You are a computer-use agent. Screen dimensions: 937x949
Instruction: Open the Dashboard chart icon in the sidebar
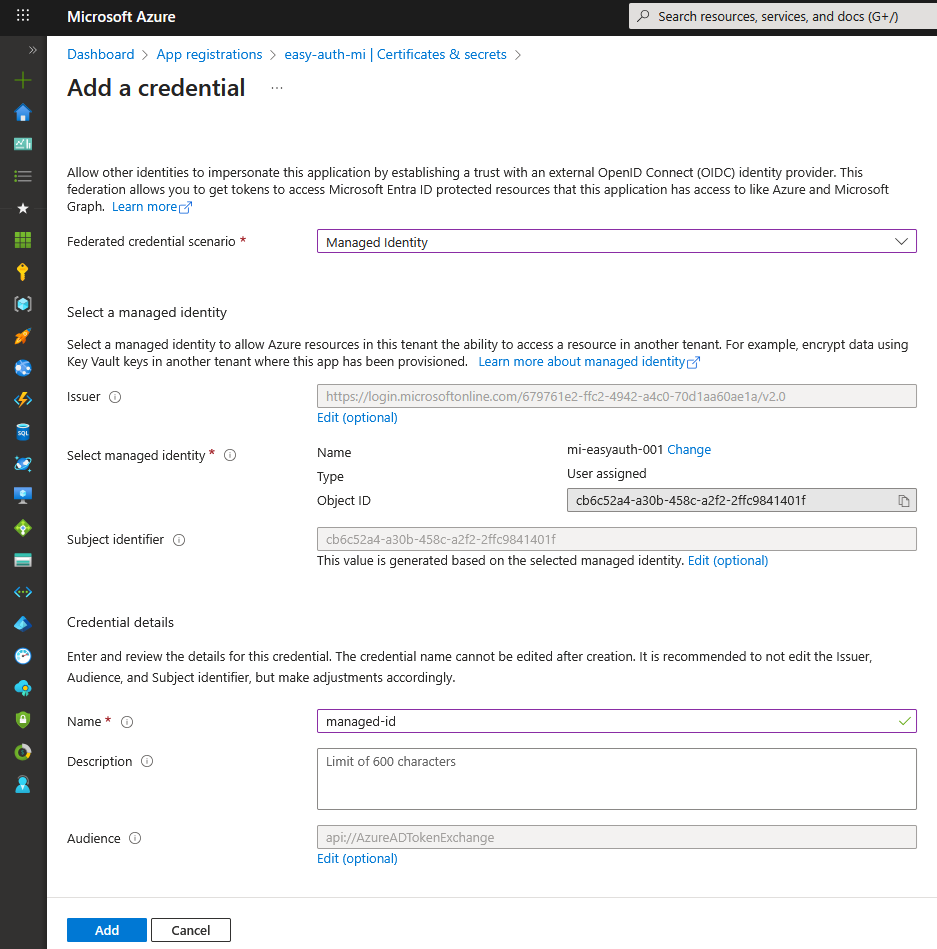pos(23,144)
